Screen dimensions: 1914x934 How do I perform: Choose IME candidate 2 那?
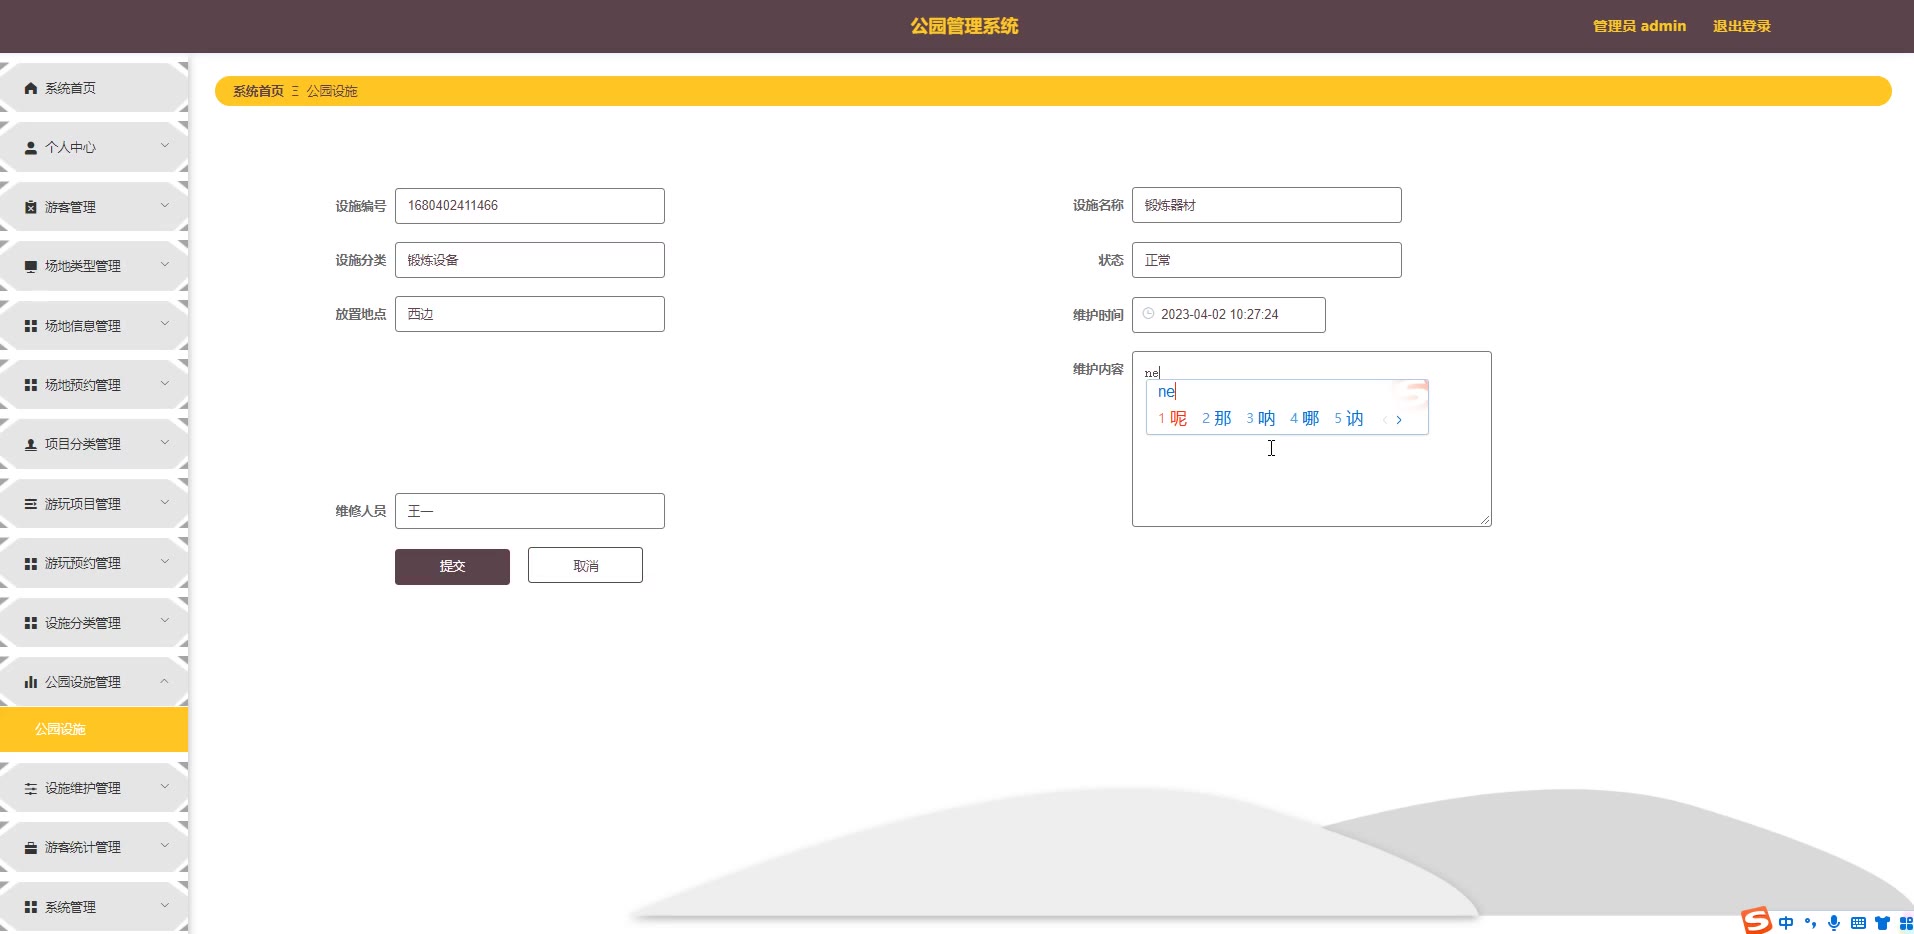[x=1217, y=419]
